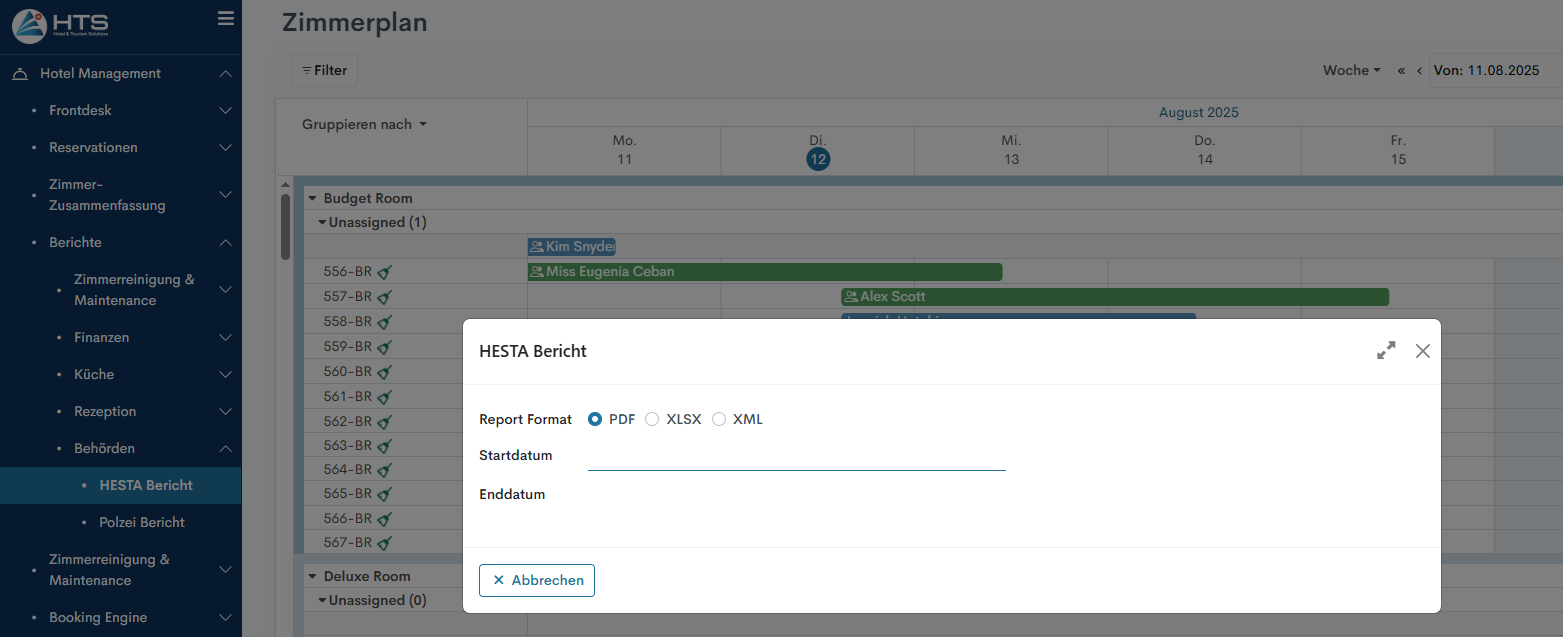Close the HESTA Bericht dialog
Viewport: 1563px width, 637px height.
[1423, 351]
